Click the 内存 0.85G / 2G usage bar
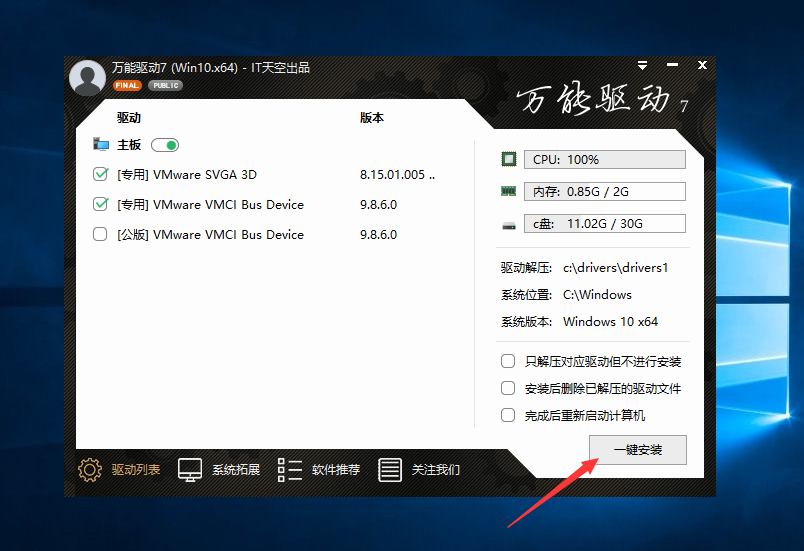The width and height of the screenshot is (804, 551). [605, 192]
